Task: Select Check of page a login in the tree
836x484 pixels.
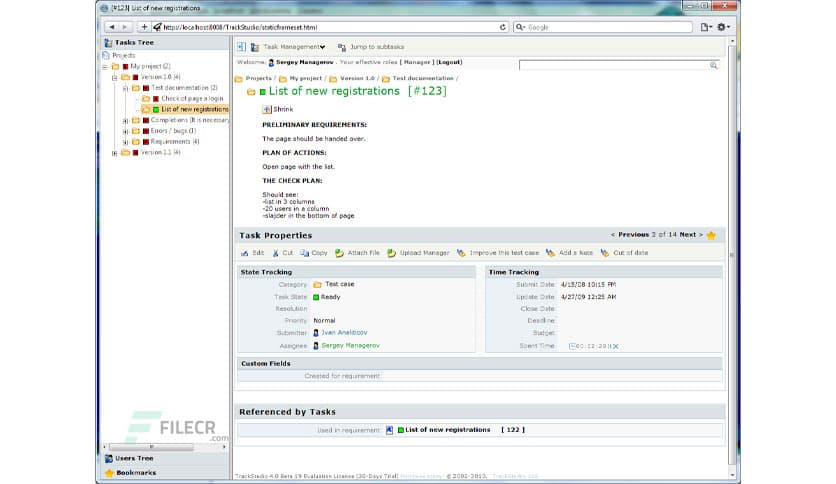Action: click(x=192, y=99)
